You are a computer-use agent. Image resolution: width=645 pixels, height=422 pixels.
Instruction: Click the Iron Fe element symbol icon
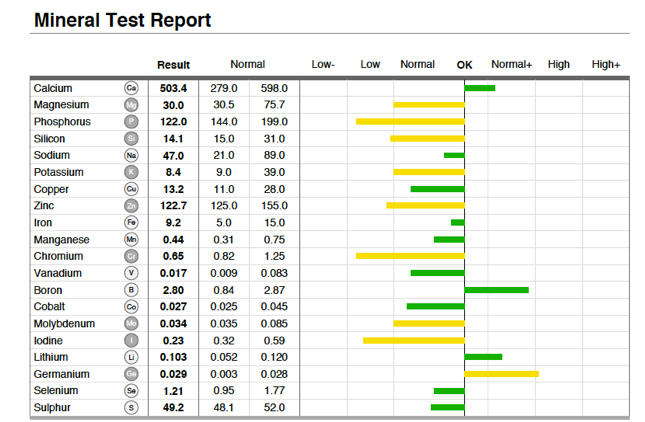[x=131, y=223]
